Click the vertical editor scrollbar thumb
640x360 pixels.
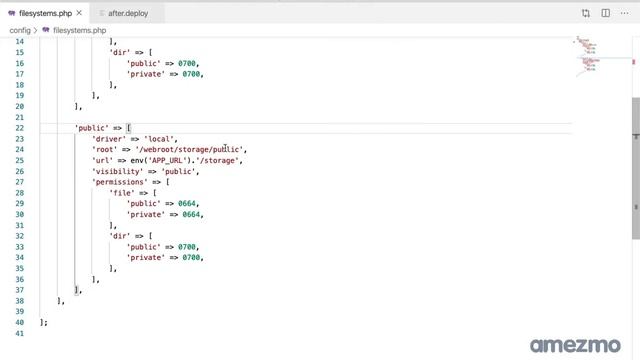click(636, 168)
